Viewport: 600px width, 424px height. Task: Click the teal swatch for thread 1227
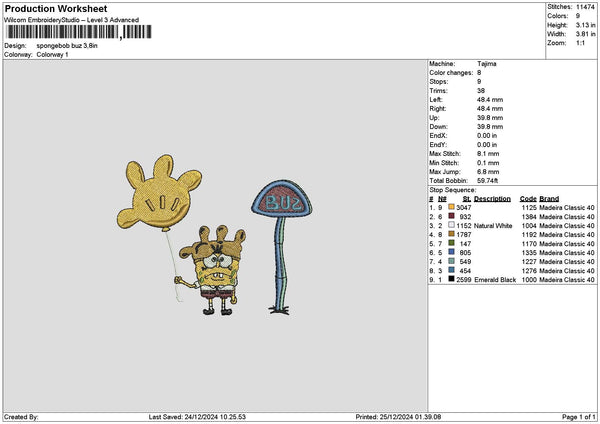[451, 261]
